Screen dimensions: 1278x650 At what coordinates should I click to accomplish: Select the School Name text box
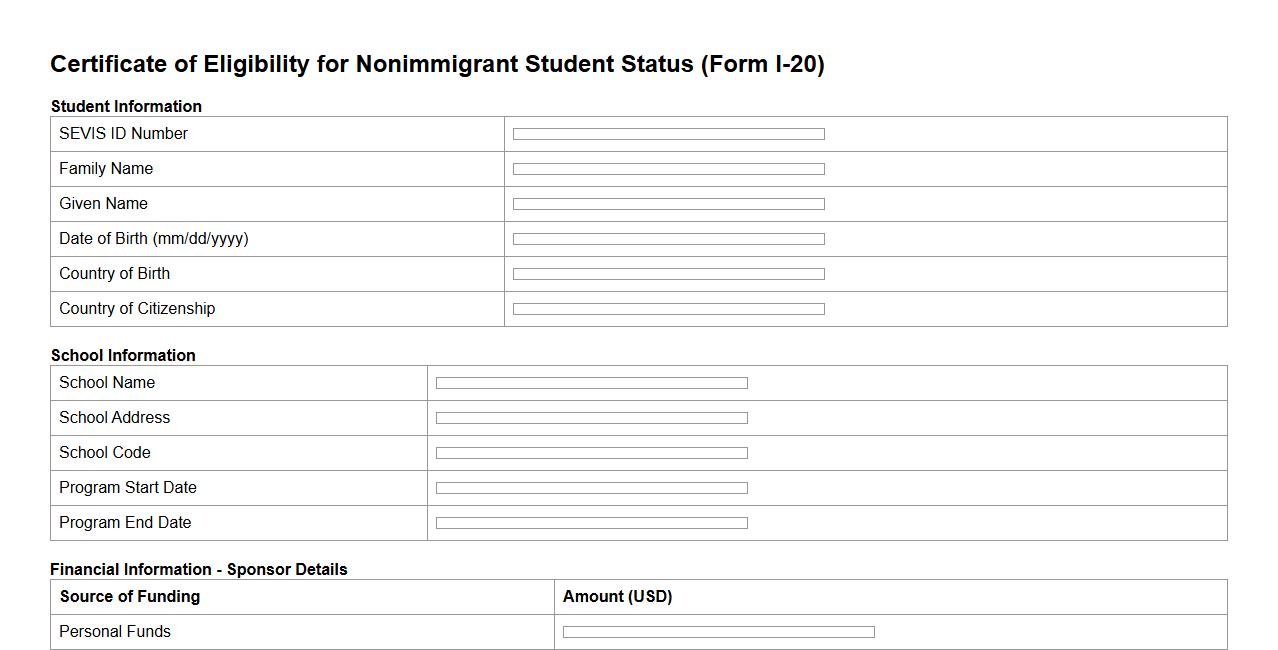pos(591,383)
